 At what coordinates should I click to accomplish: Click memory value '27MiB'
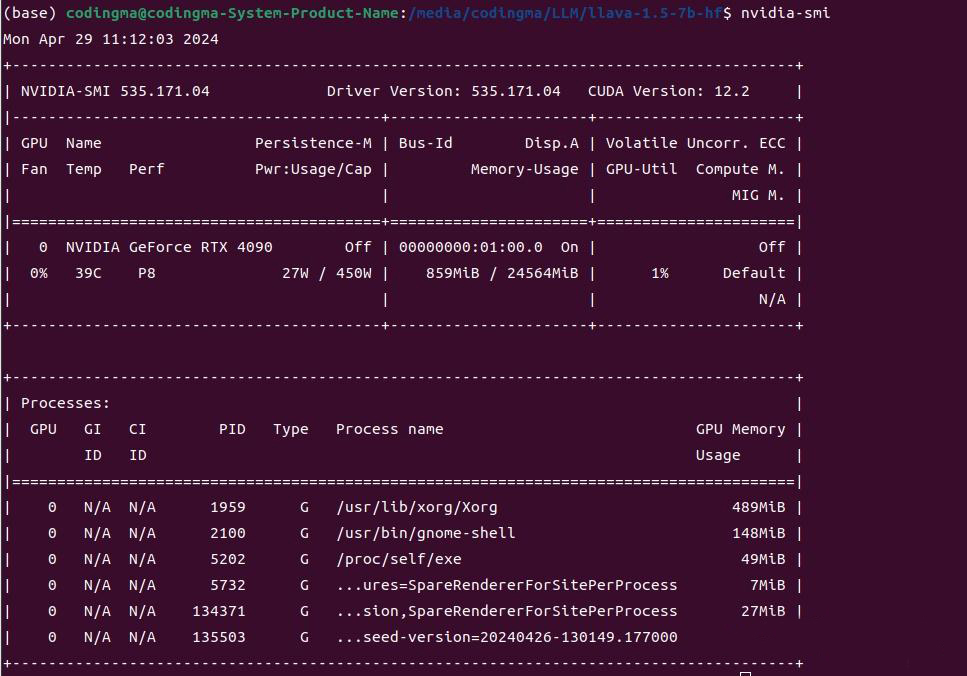click(763, 611)
